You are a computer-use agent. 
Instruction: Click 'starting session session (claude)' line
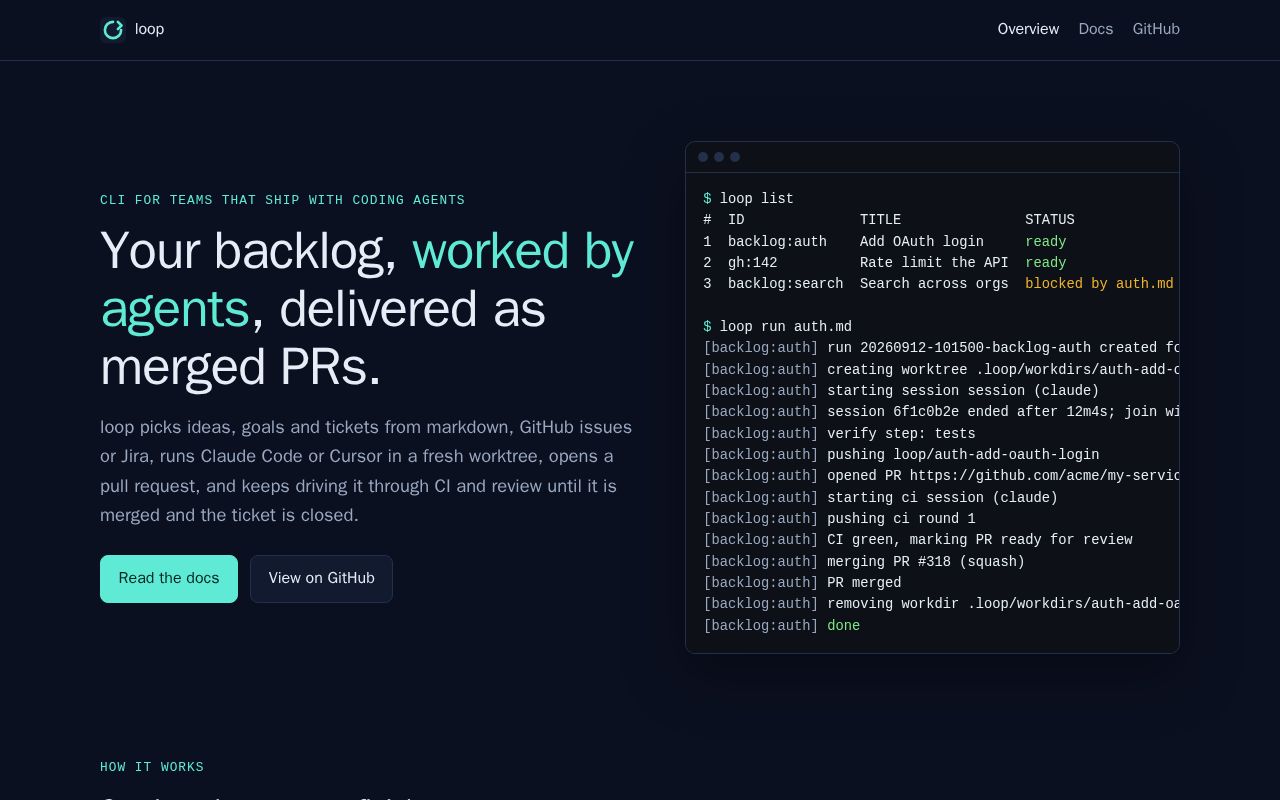tap(901, 391)
